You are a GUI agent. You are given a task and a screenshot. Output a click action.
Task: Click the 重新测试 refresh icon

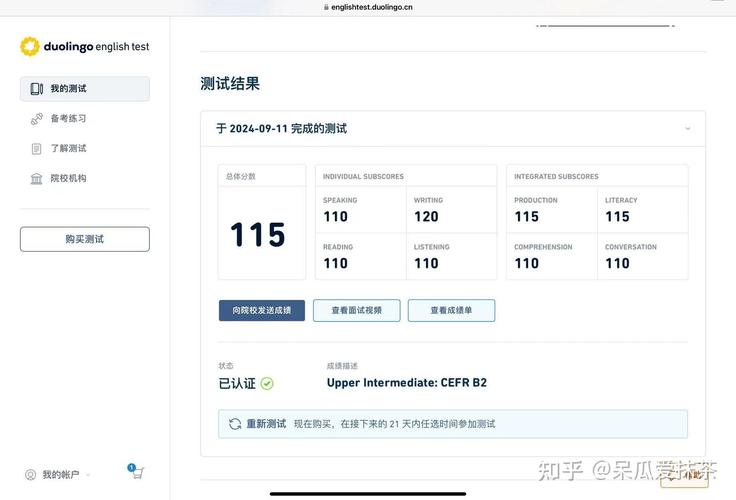235,424
